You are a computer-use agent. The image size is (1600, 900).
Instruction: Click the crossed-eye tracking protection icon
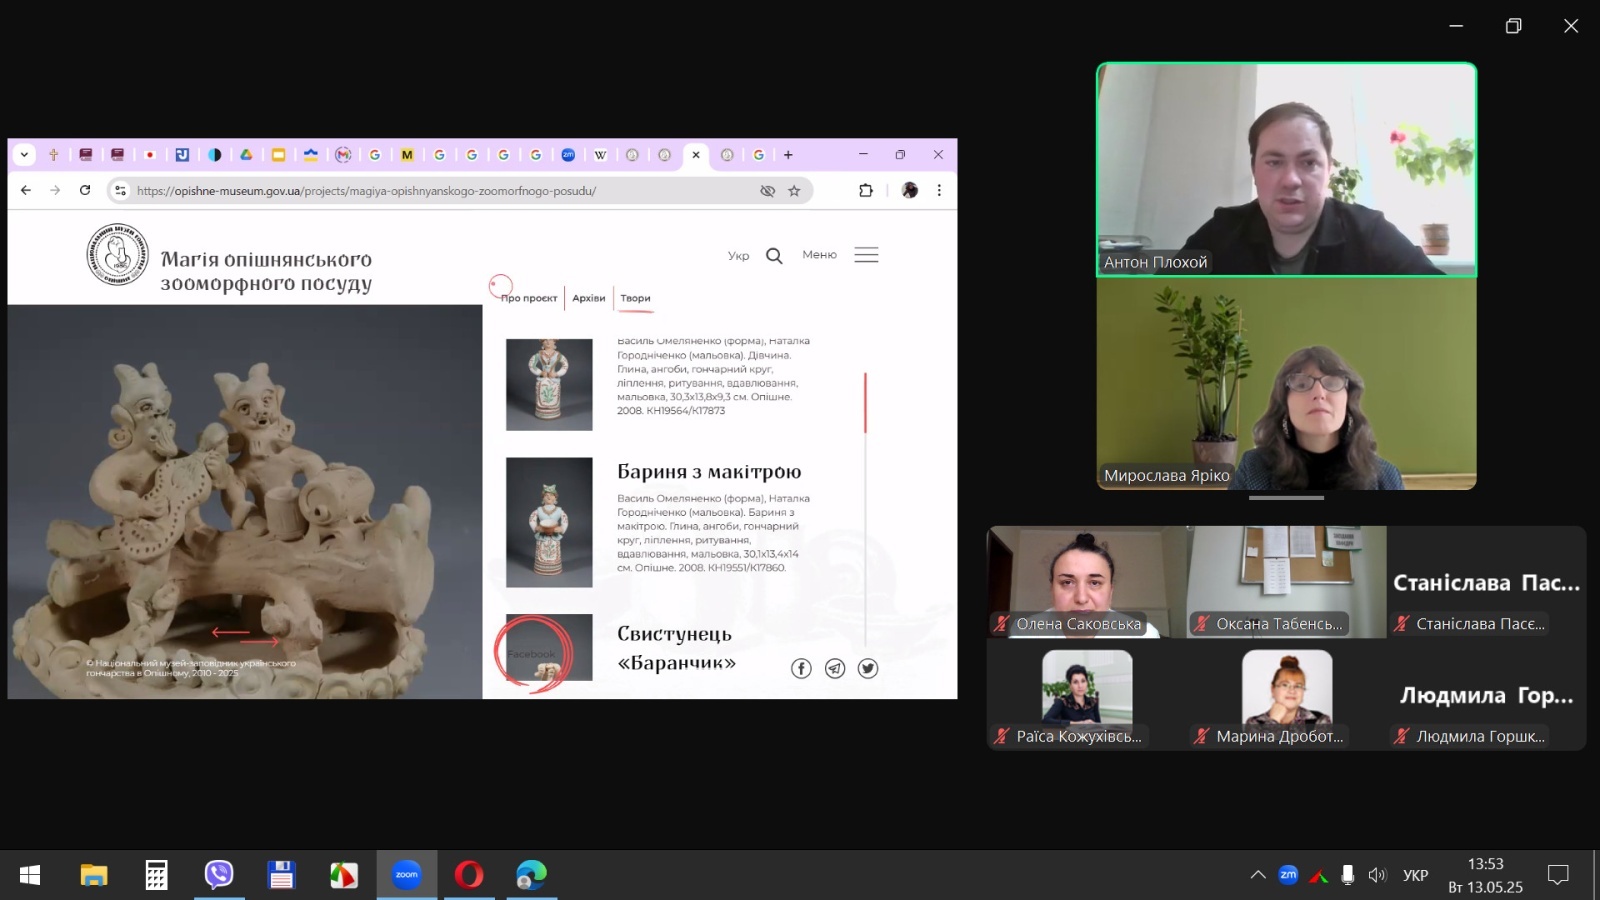click(x=767, y=191)
